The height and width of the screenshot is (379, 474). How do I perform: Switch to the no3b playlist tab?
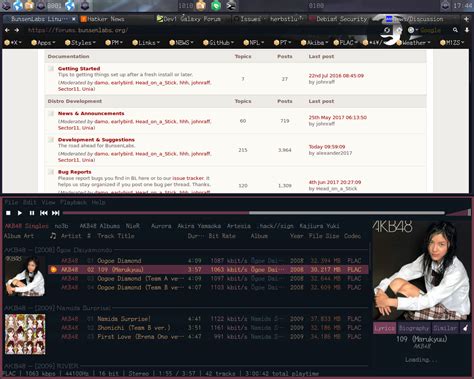click(x=61, y=226)
